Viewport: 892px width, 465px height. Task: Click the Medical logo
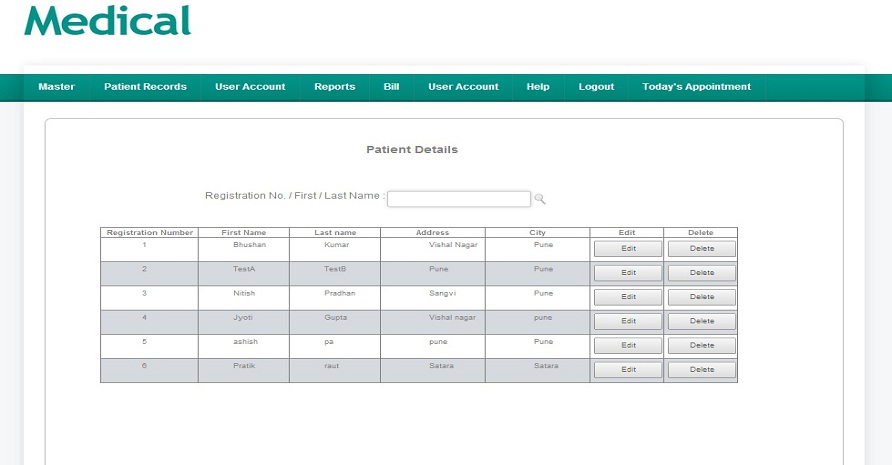108,21
